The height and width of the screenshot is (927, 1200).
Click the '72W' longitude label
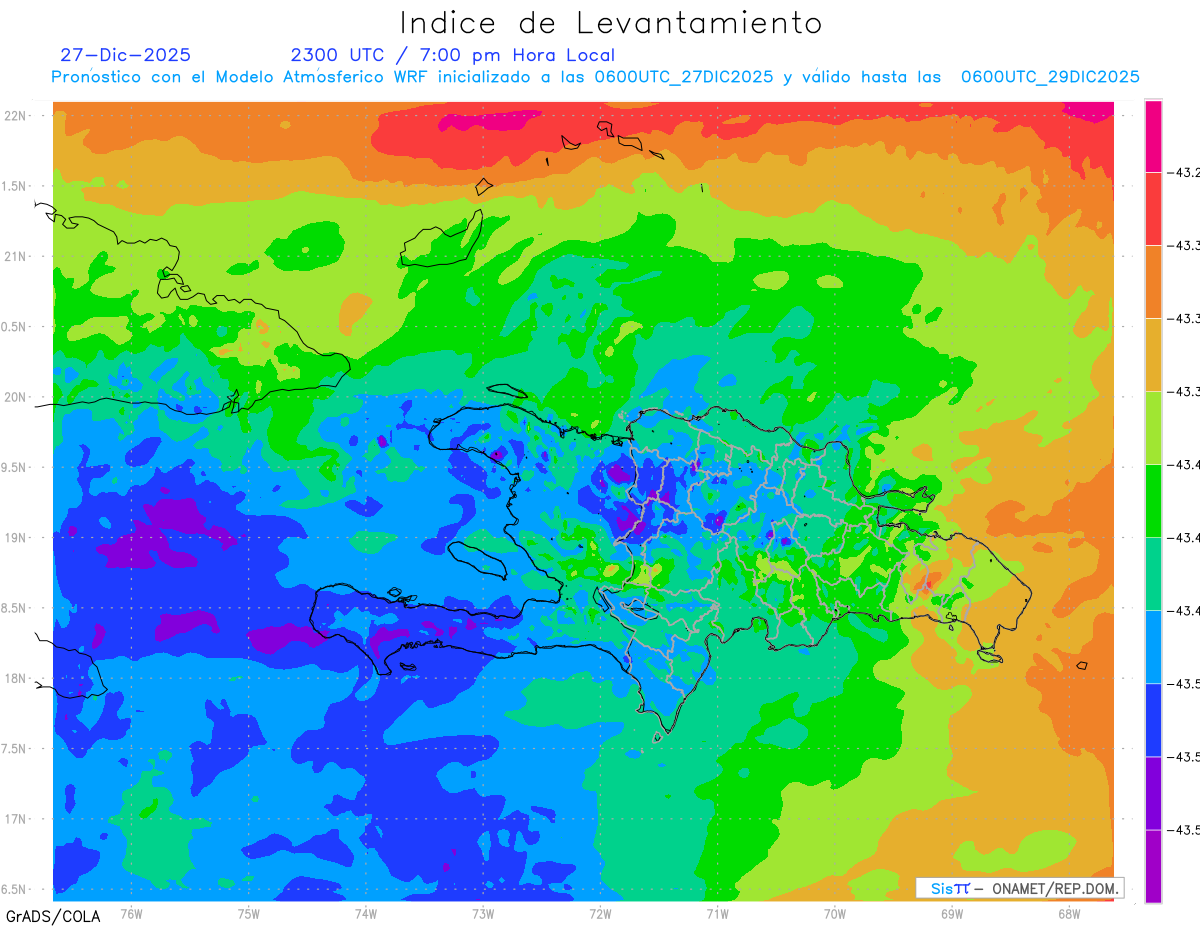click(600, 913)
